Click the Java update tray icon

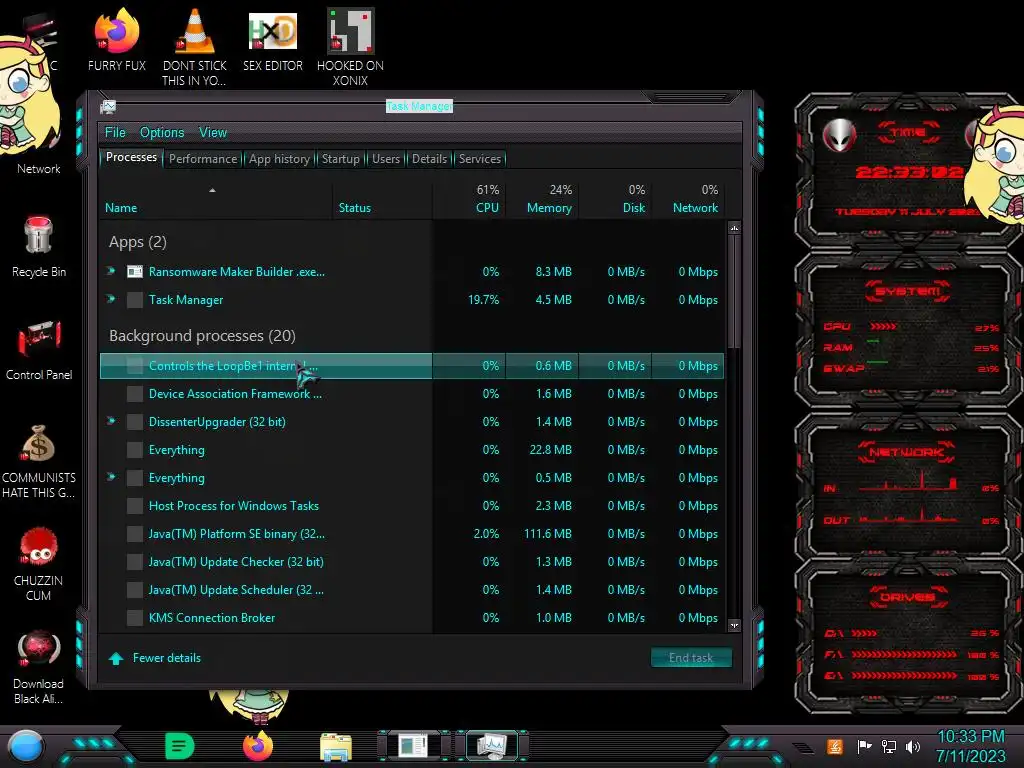tap(834, 746)
